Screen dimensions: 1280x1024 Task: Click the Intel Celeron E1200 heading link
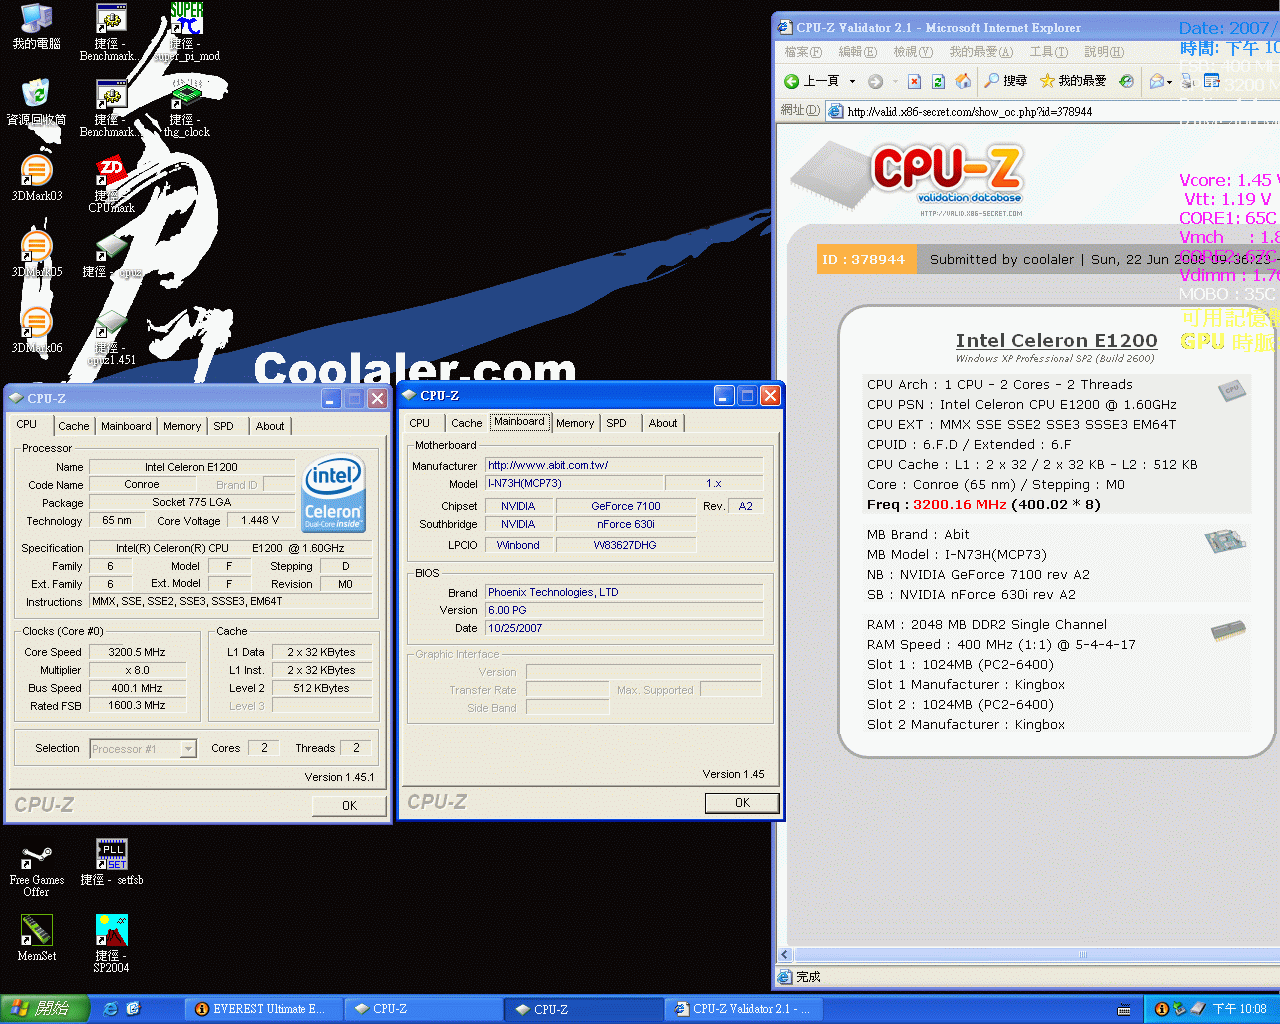pyautogui.click(x=1056, y=340)
